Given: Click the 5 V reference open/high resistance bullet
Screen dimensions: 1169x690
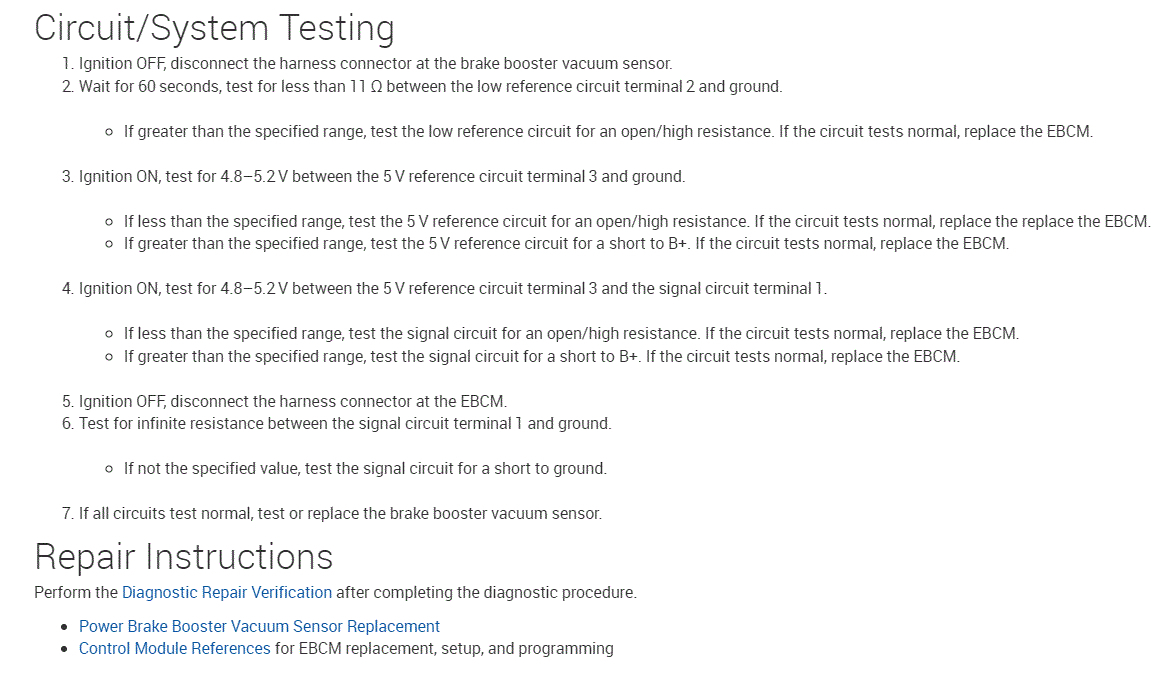Looking at the screenshot, I should [636, 221].
